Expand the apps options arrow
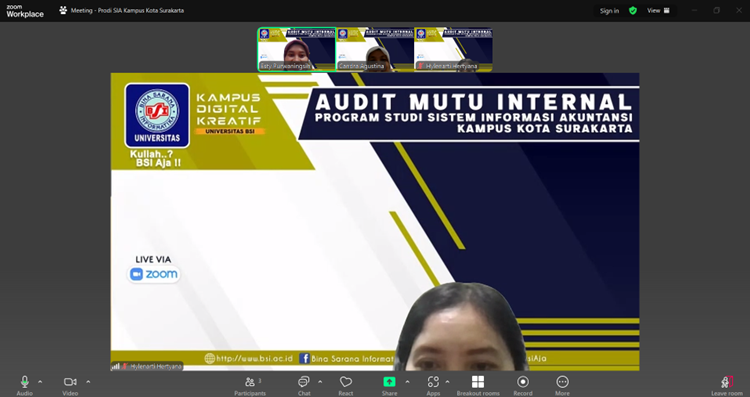 tap(447, 382)
